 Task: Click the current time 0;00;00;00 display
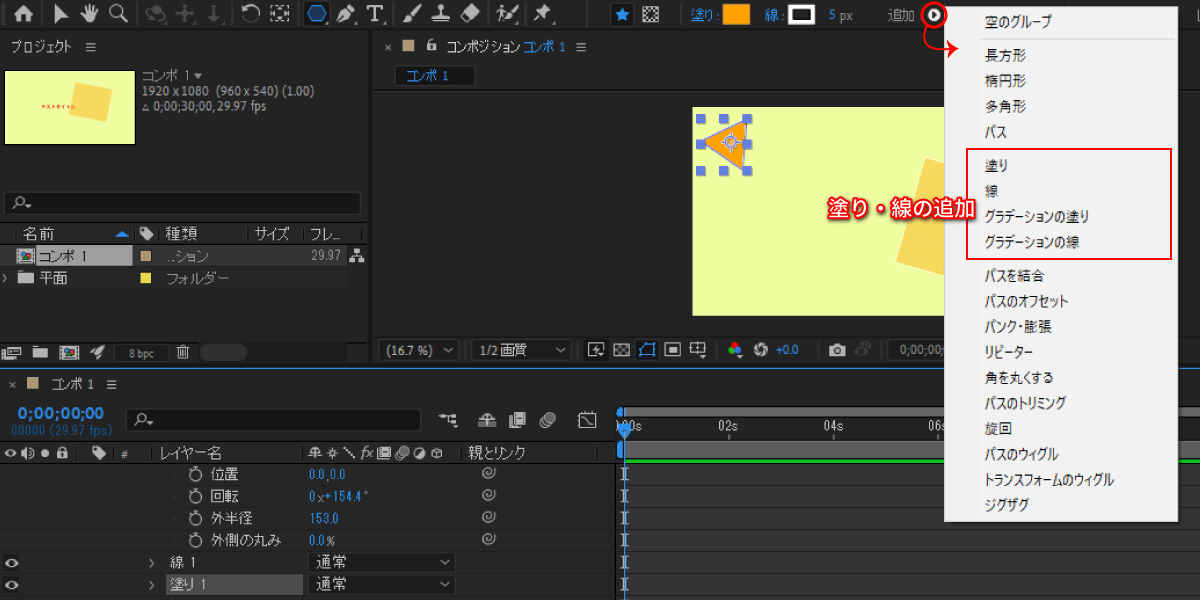pyautogui.click(x=60, y=413)
